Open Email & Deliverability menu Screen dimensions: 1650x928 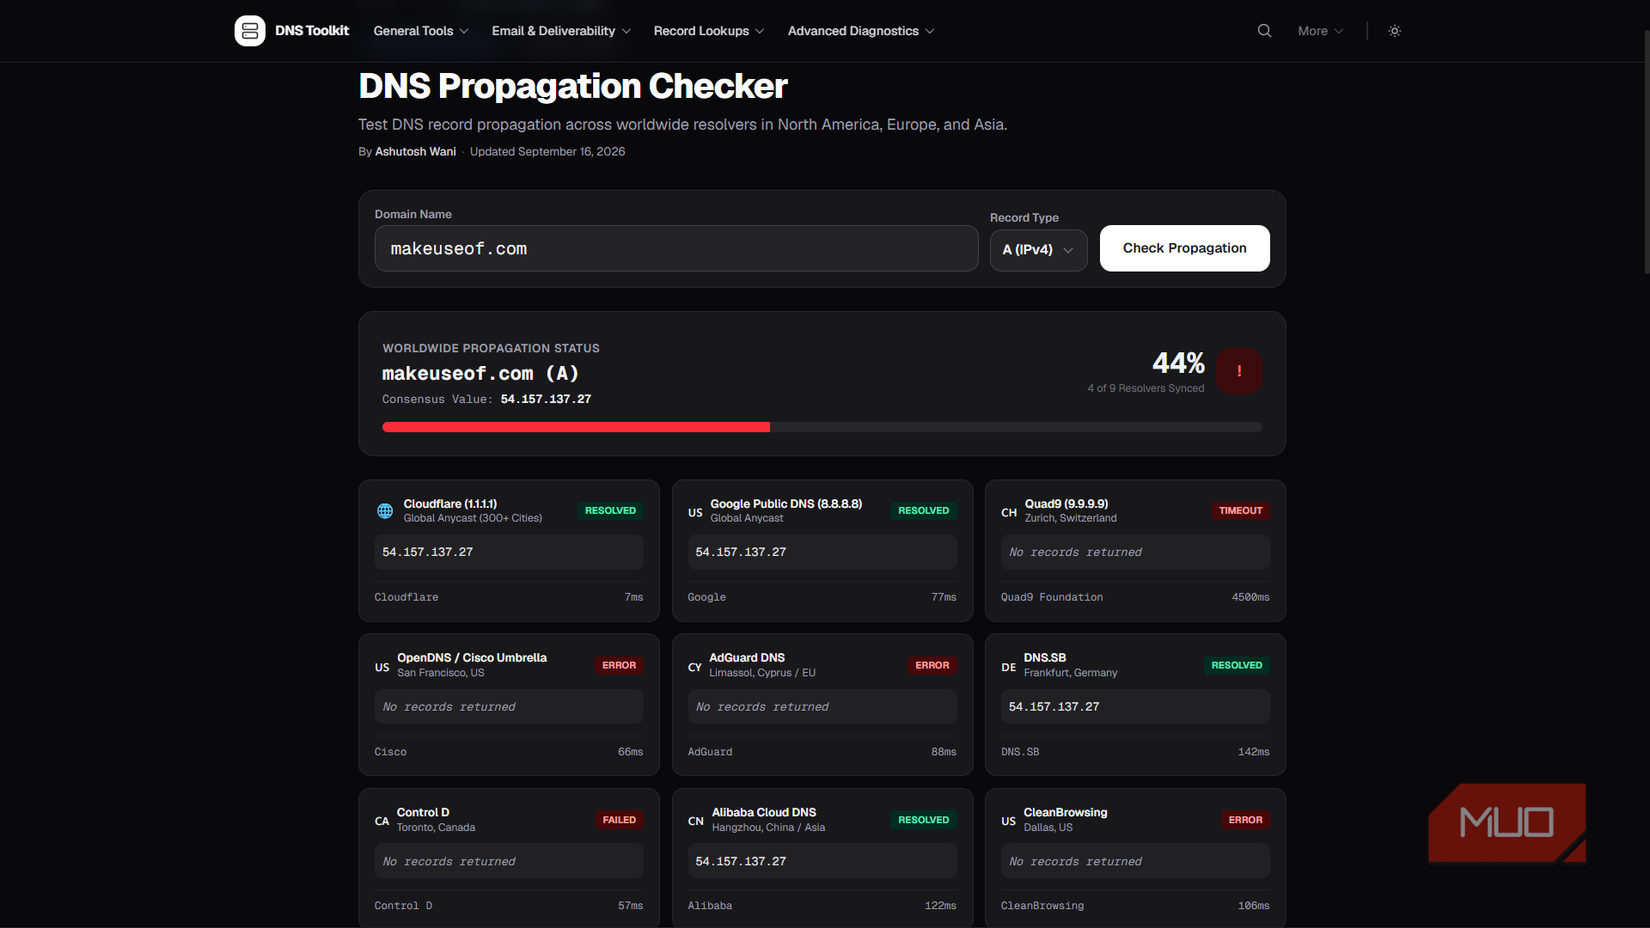click(x=561, y=31)
